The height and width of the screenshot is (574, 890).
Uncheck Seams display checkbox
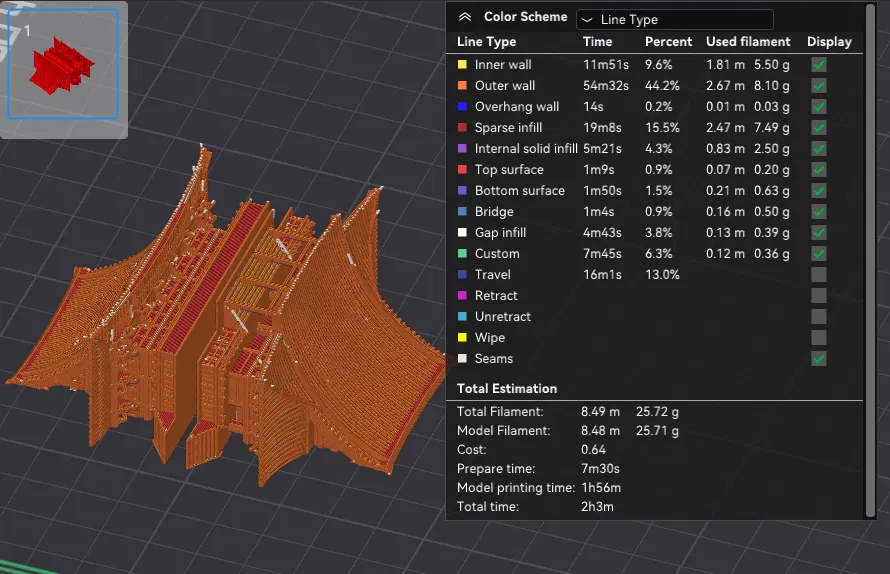tap(819, 358)
